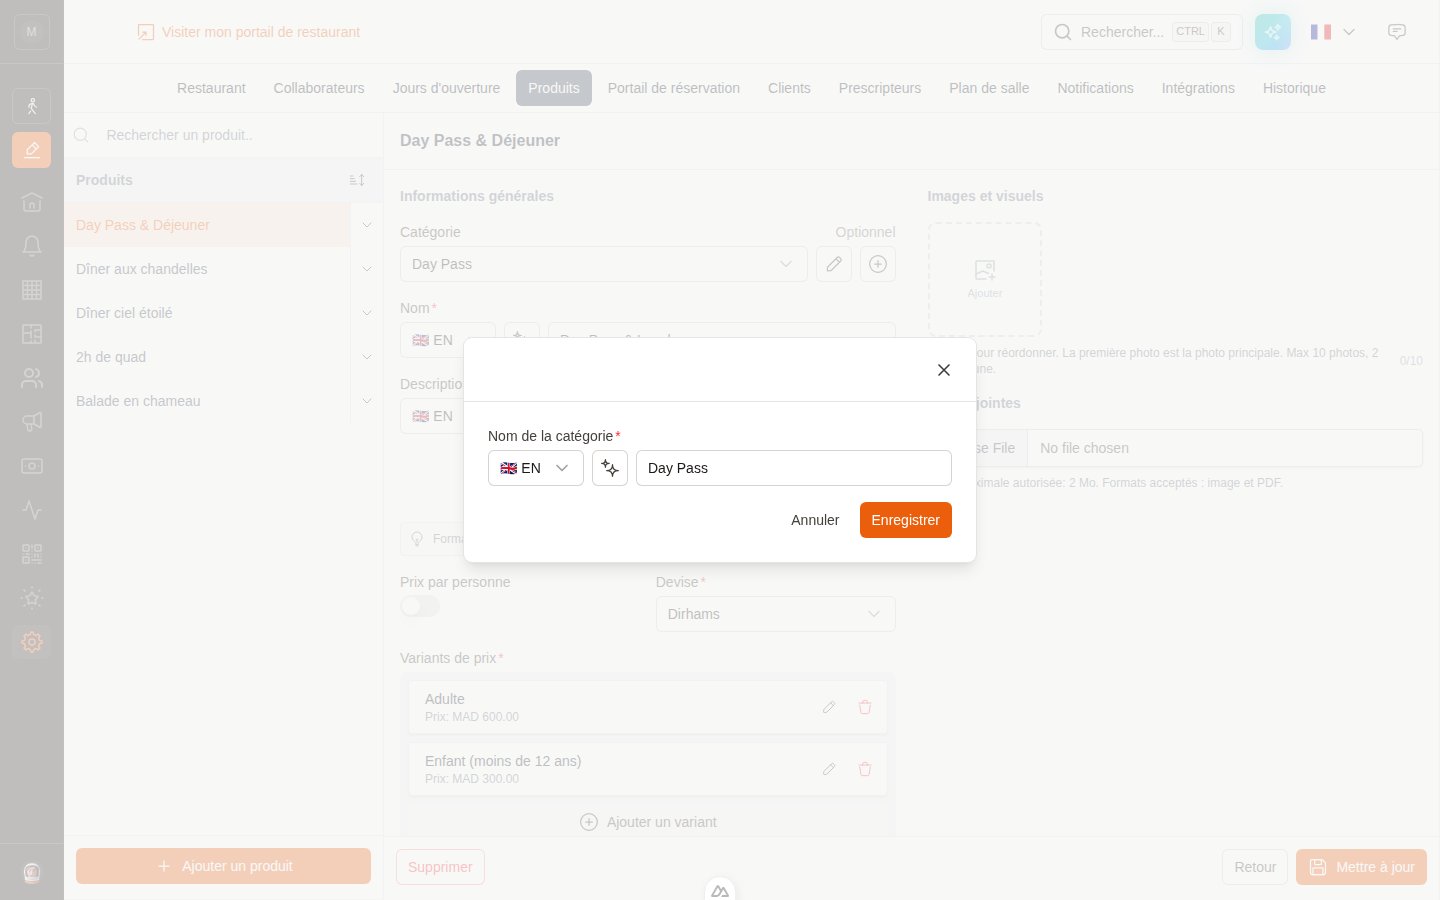The width and height of the screenshot is (1440, 900).
Task: Switch to the Jours d'ouverture tab
Action: (446, 88)
